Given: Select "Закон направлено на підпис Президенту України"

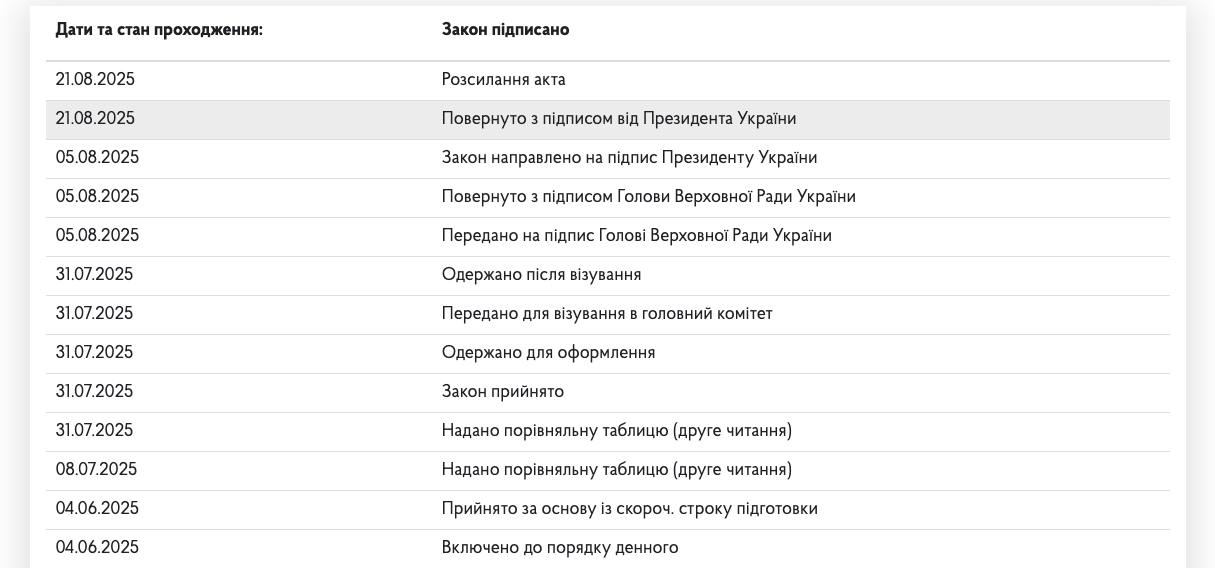Looking at the screenshot, I should (629, 158).
